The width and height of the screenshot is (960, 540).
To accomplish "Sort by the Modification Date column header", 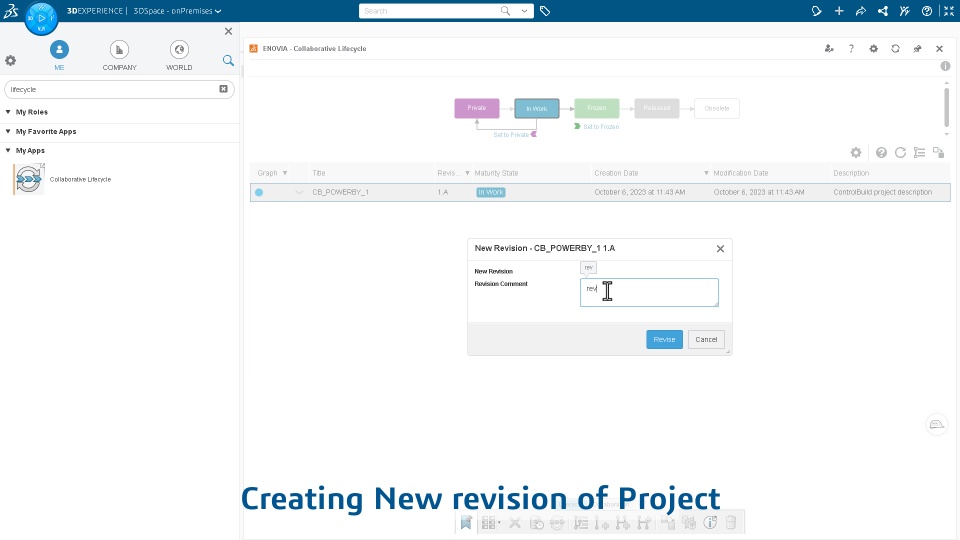I will pos(741,173).
